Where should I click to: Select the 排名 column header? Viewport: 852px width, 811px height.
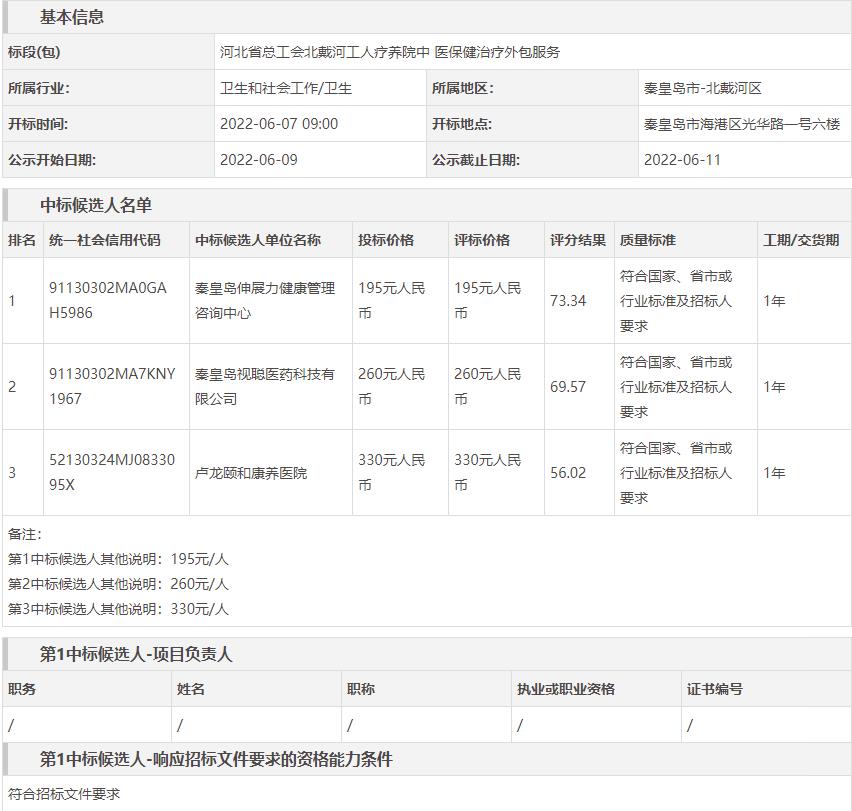click(22, 240)
